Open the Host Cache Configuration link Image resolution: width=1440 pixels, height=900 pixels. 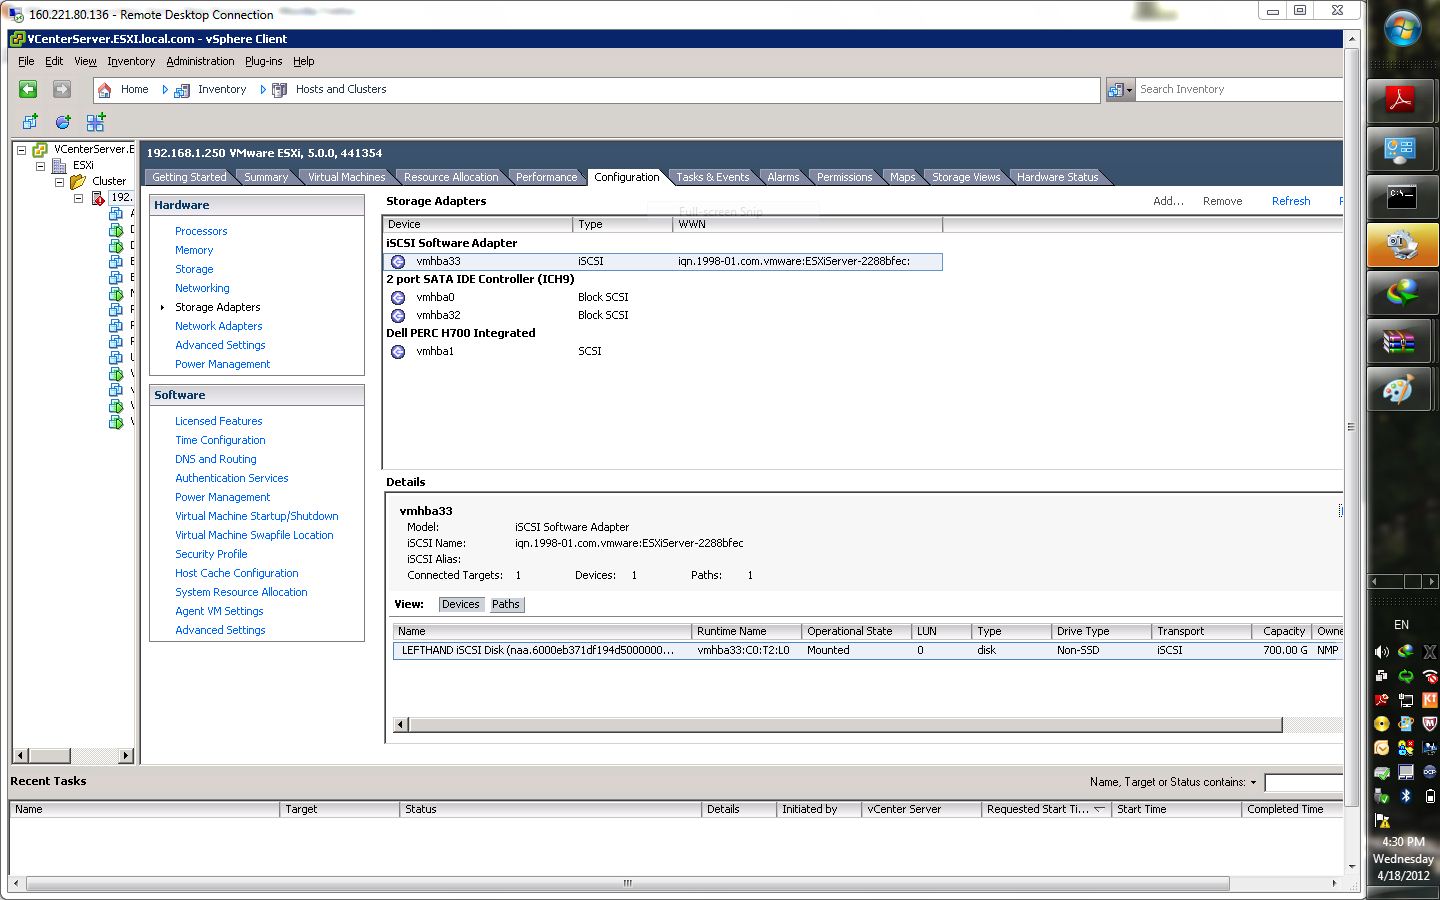pyautogui.click(x=237, y=573)
